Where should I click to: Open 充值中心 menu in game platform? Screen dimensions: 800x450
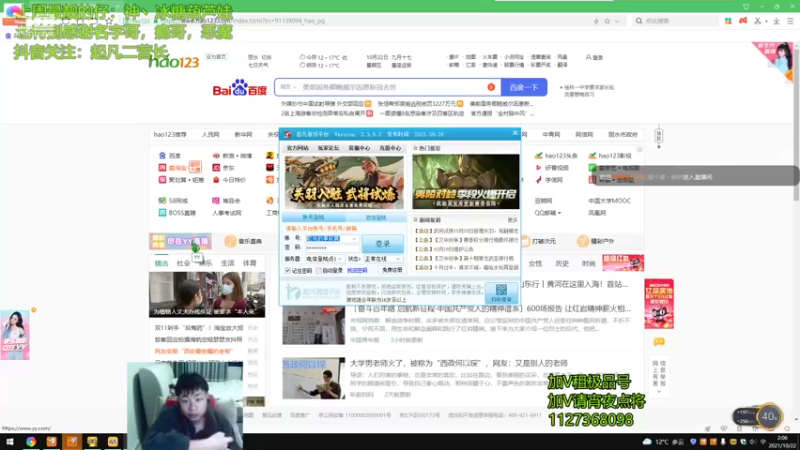point(390,148)
